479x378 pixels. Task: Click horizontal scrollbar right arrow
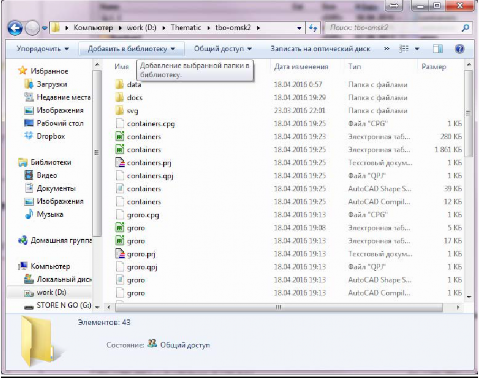point(458,307)
